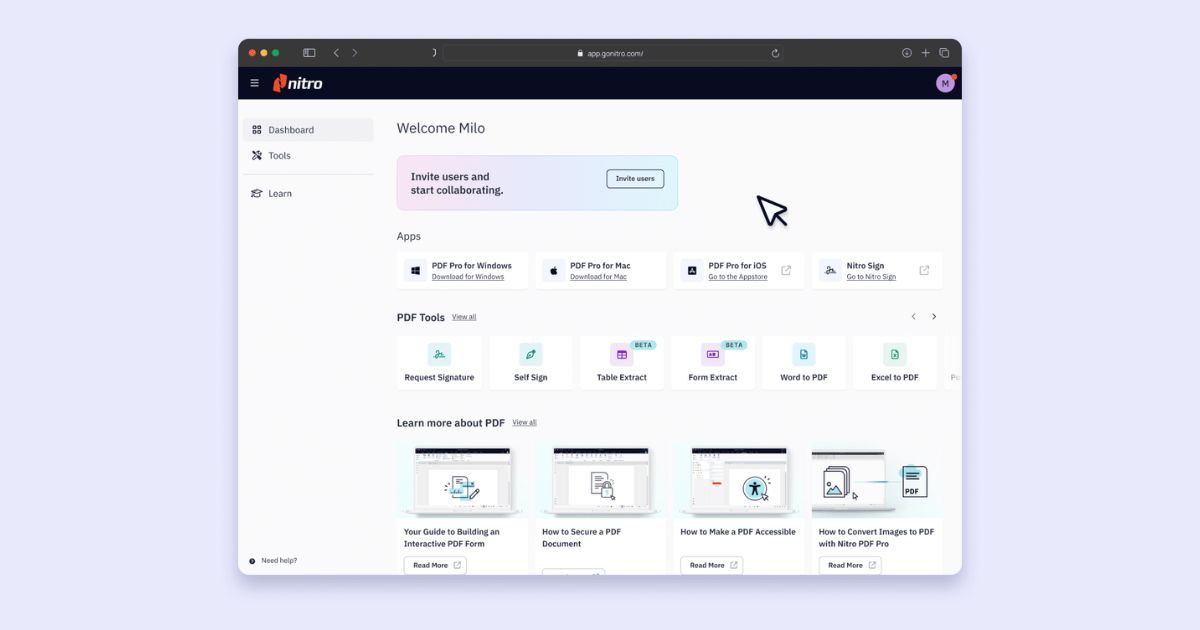Launch the Table Extract beta tool
The height and width of the screenshot is (630, 1200).
622,362
